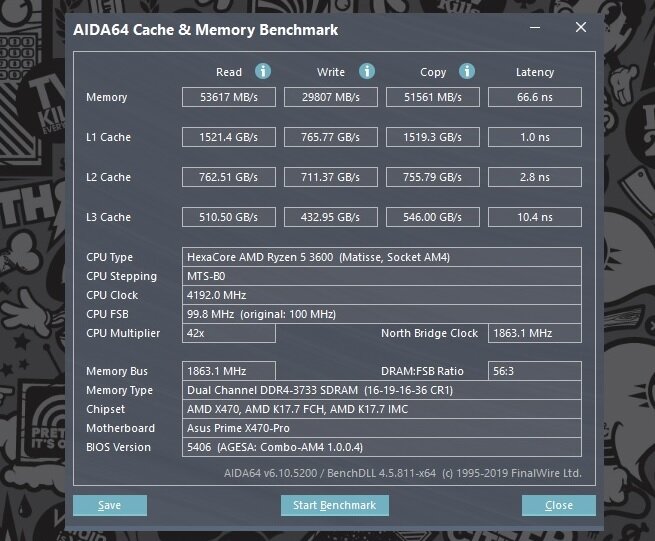Click the Read info icon
Image resolution: width=655 pixels, height=541 pixels.
click(x=263, y=72)
